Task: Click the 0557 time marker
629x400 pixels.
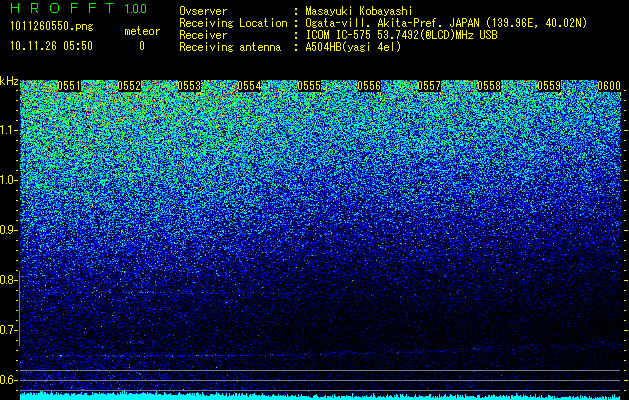Action: tap(429, 86)
